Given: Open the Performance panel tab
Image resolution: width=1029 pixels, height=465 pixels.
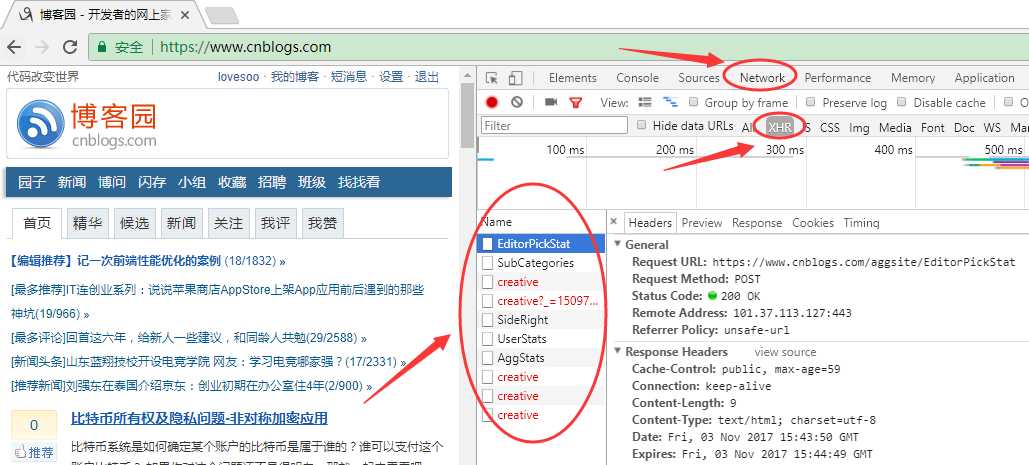Looking at the screenshot, I should [x=837, y=78].
